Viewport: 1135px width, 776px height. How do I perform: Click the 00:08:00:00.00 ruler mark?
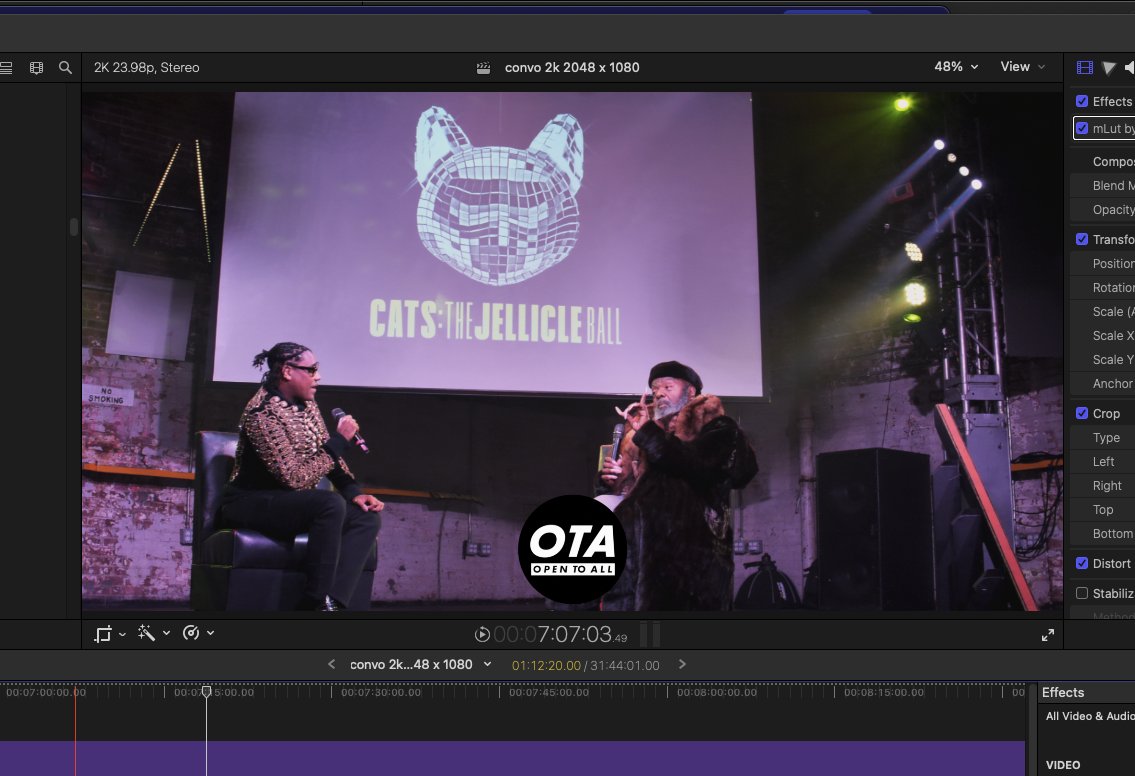tap(717, 692)
